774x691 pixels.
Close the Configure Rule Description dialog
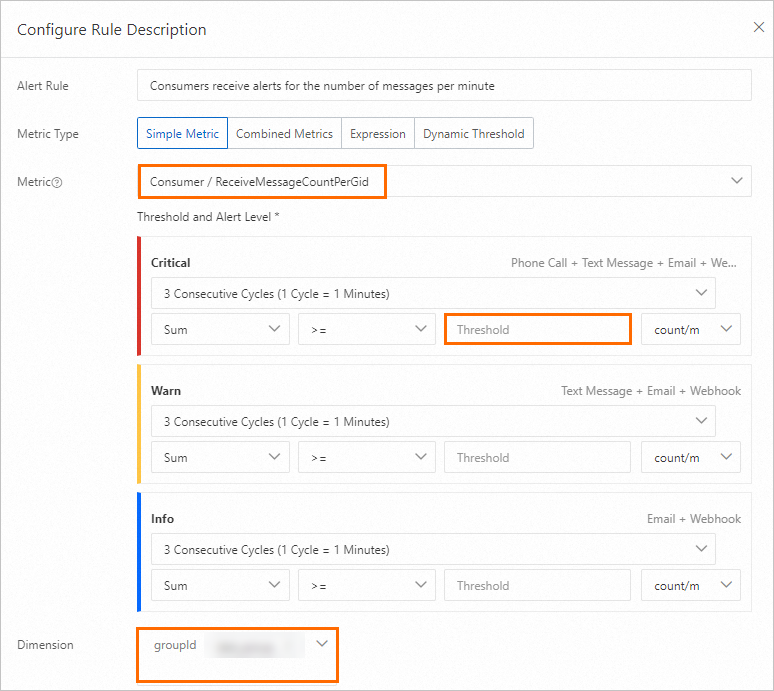758,28
